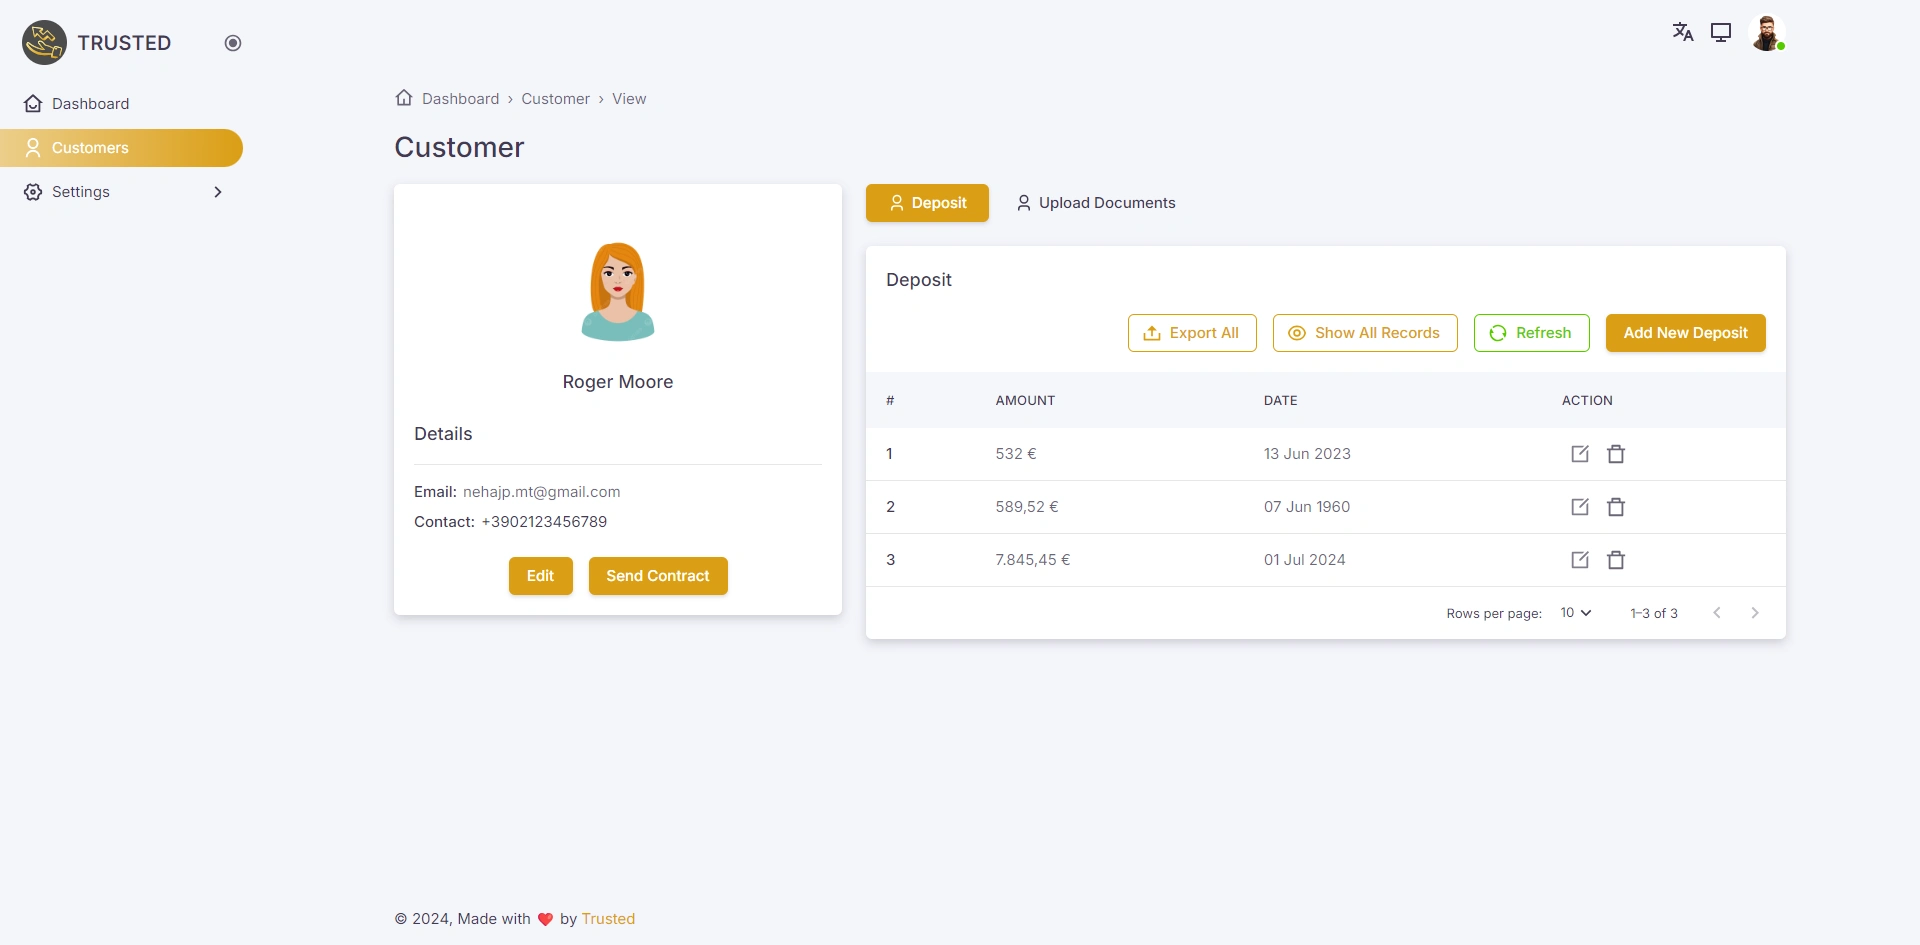Open the rows per page dropdown

(1576, 613)
